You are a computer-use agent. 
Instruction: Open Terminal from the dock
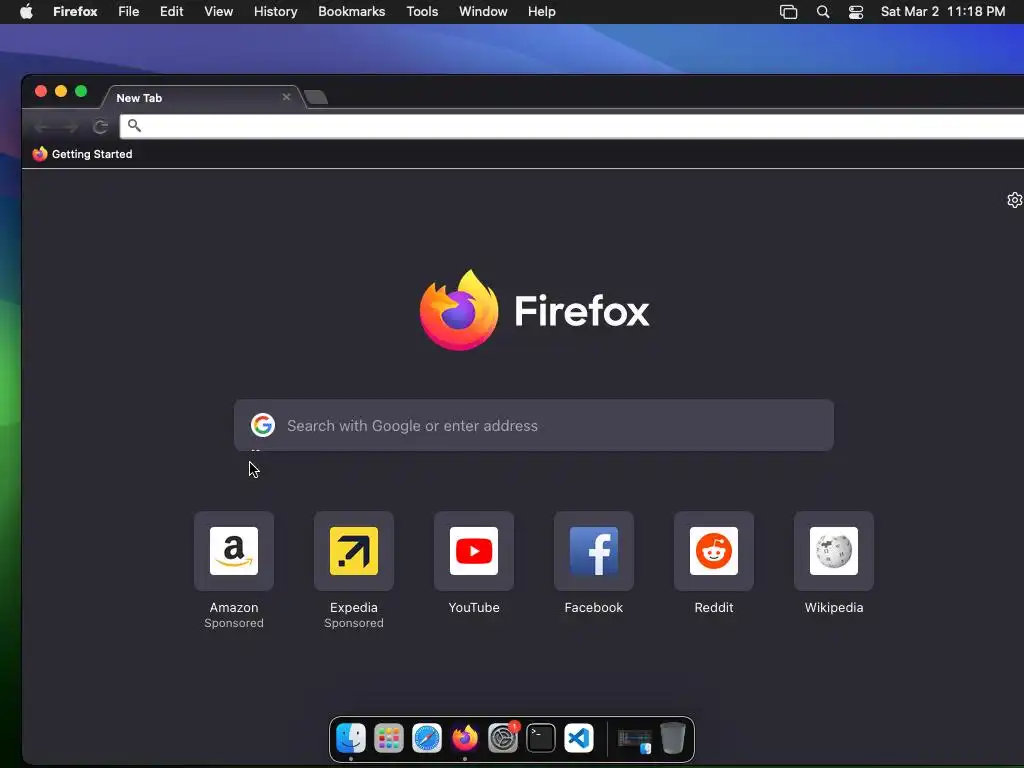coord(541,738)
